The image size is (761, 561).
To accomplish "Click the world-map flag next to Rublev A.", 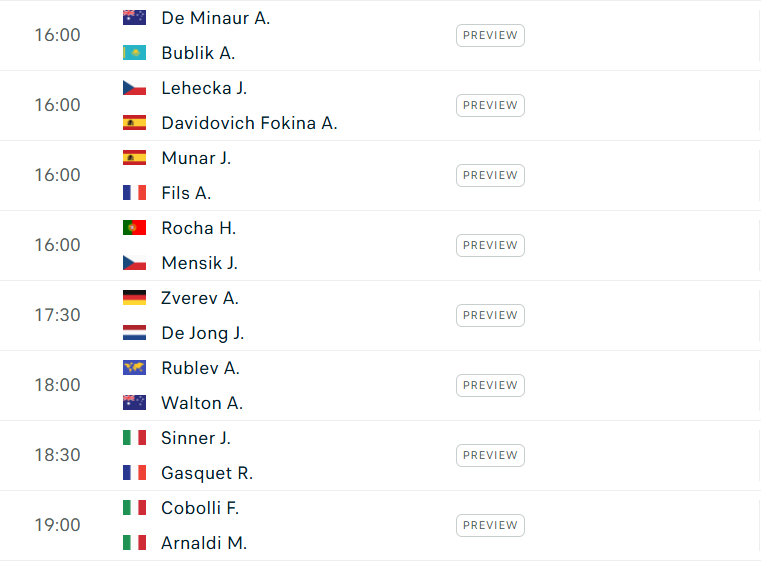I will pyautogui.click(x=134, y=368).
